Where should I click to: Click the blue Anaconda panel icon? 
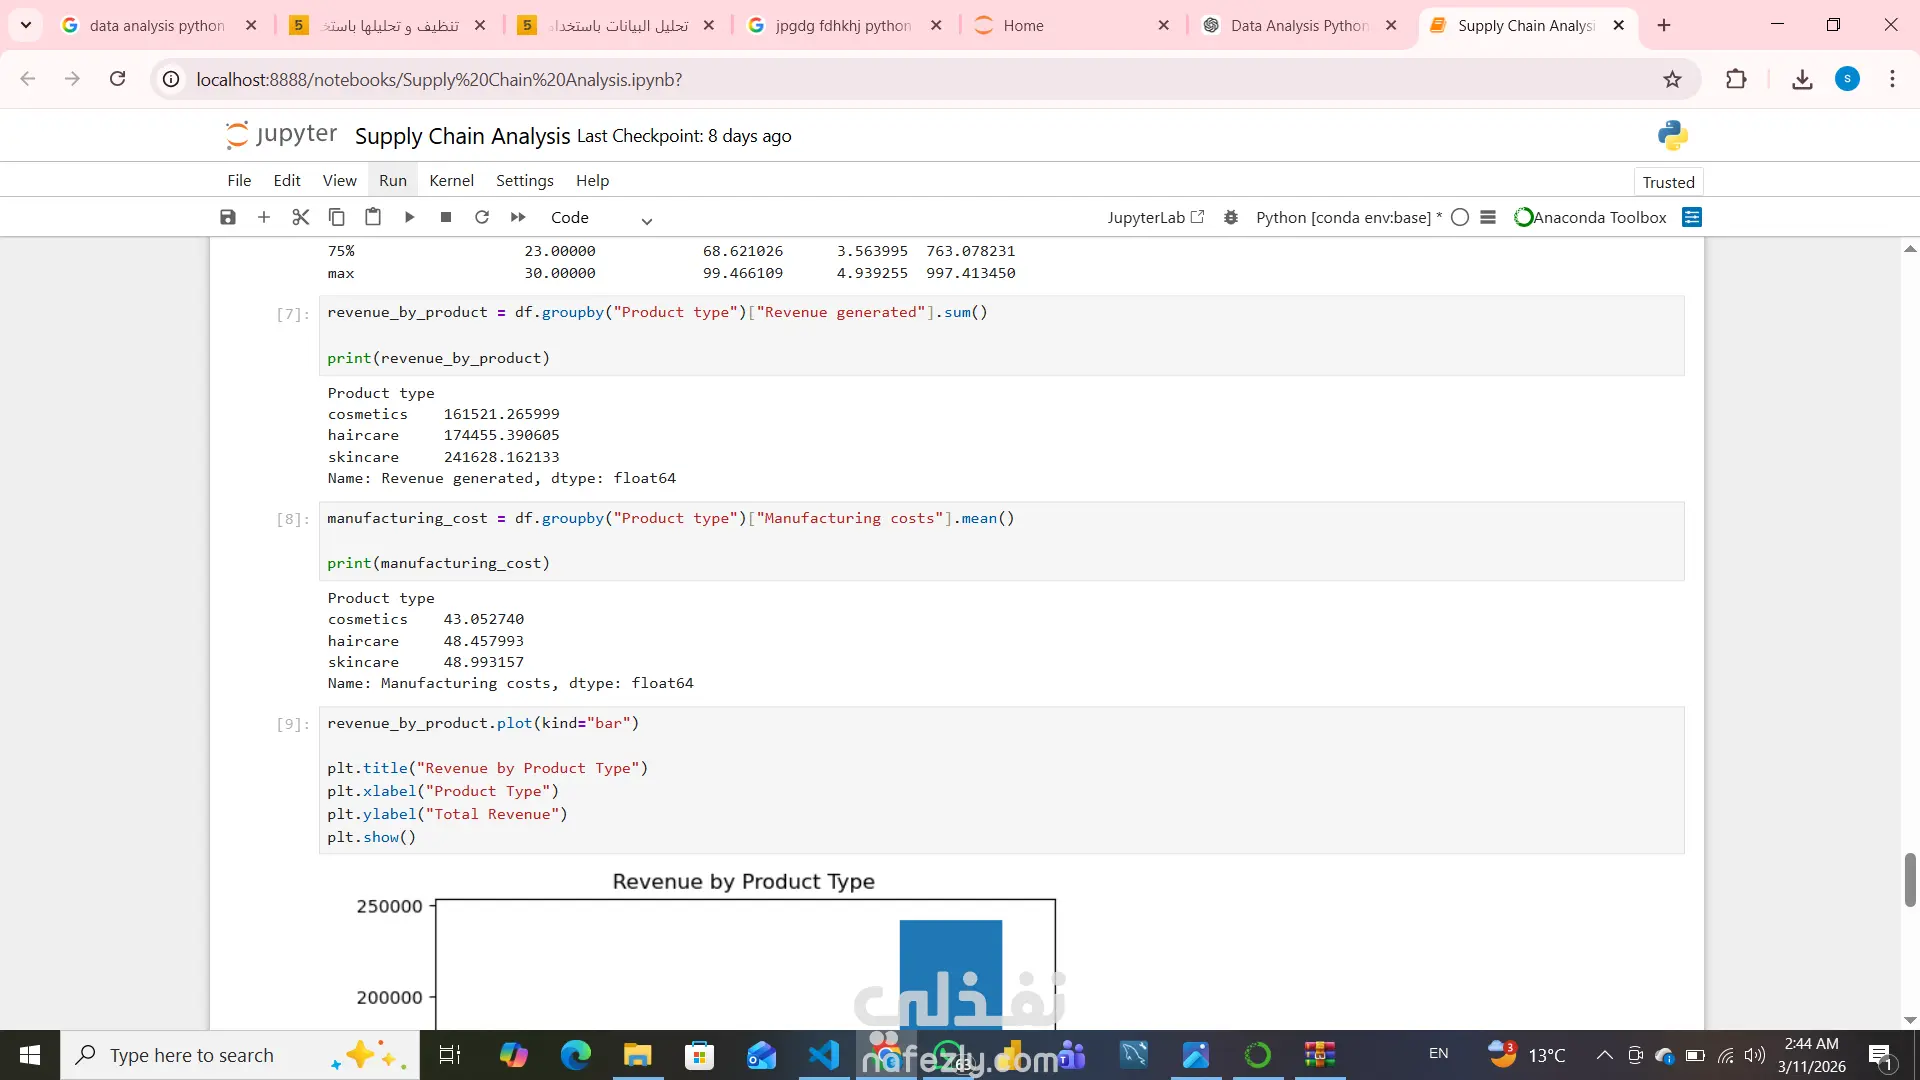point(1692,217)
